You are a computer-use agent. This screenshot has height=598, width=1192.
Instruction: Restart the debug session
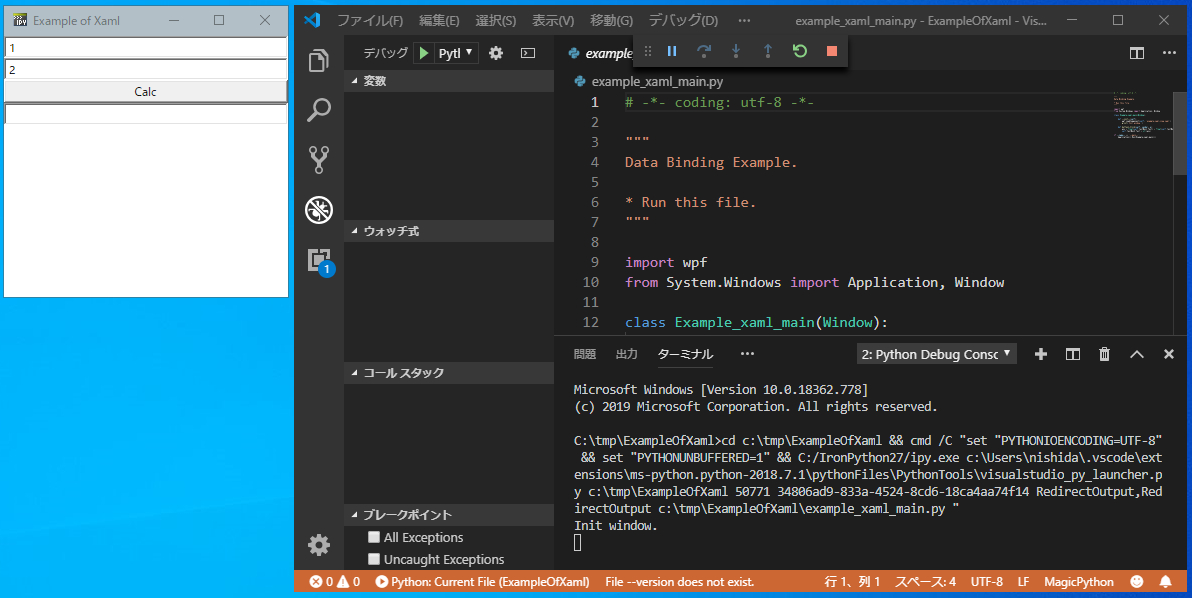point(800,51)
